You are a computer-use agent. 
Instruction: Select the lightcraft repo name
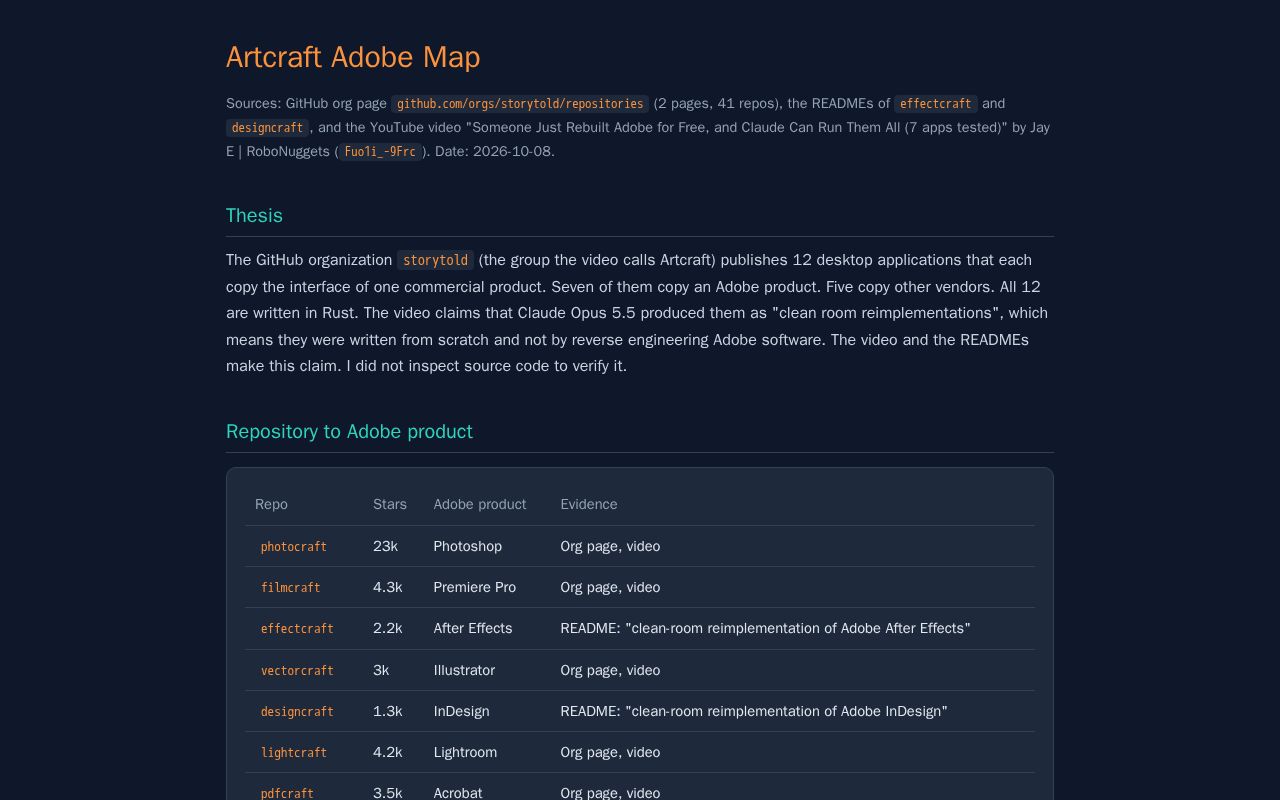tap(294, 753)
